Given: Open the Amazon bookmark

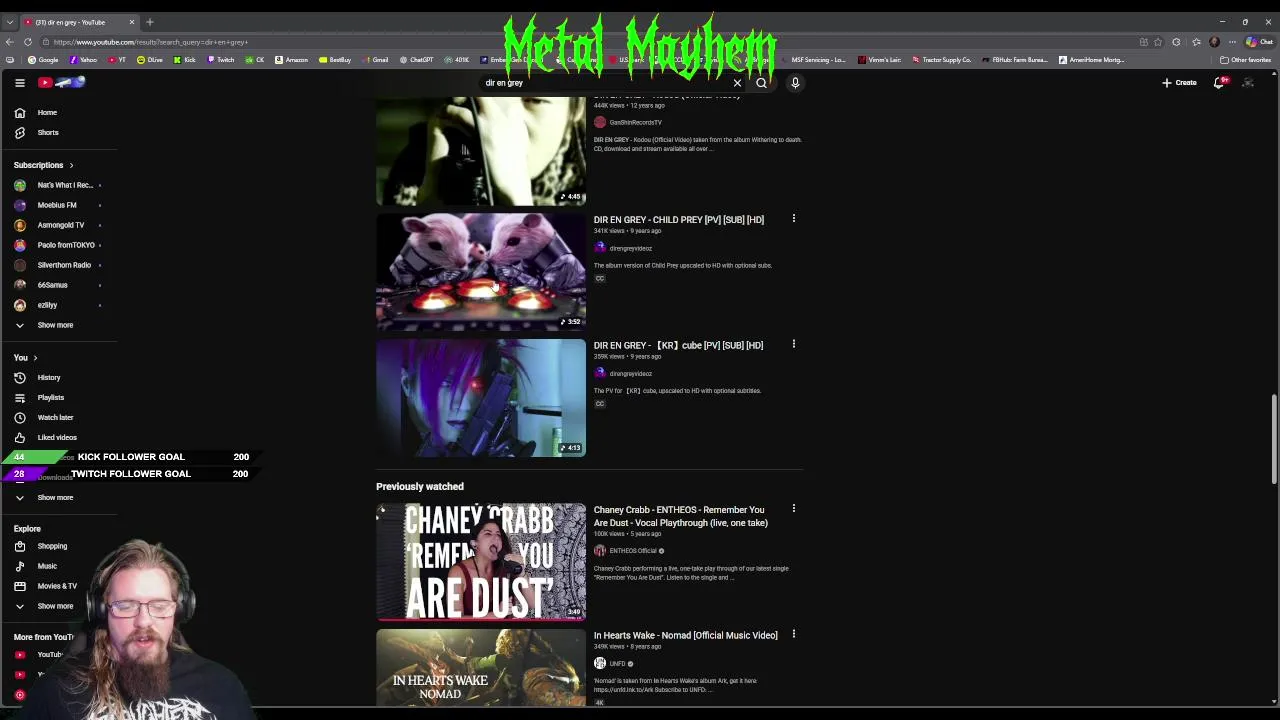Looking at the screenshot, I should click(292, 60).
